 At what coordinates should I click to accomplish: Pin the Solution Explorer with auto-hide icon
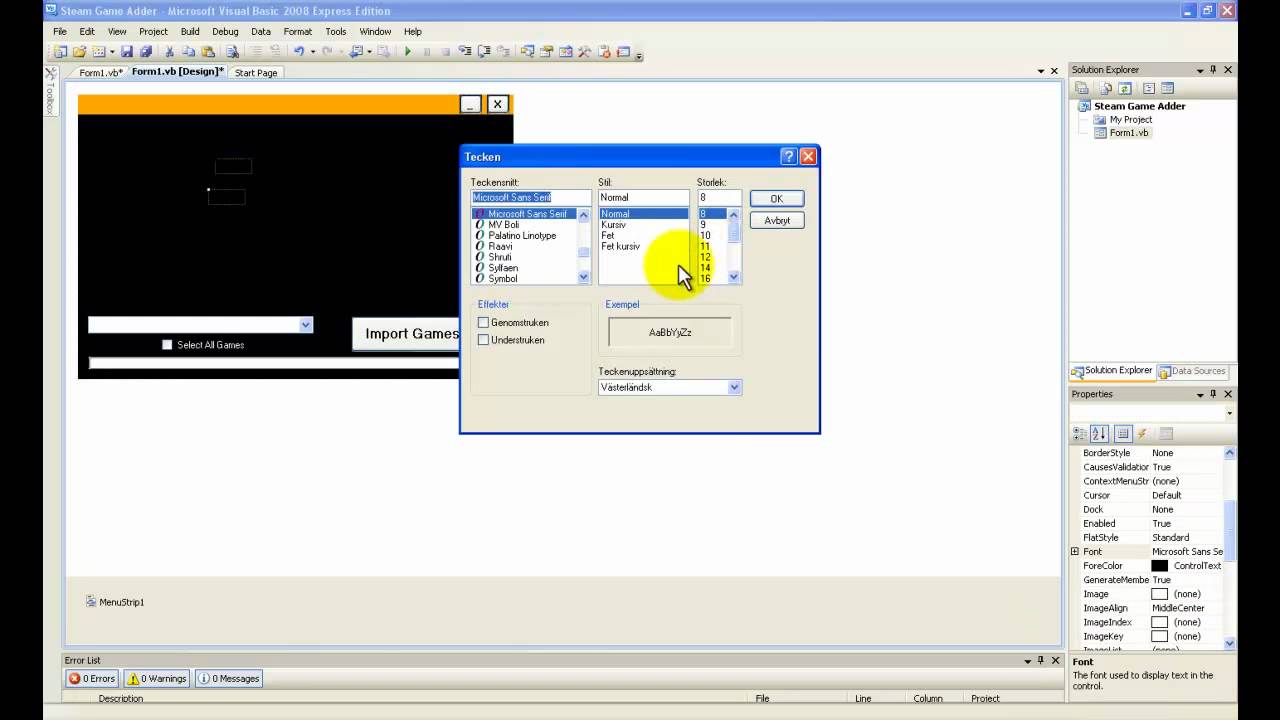tap(1213, 69)
